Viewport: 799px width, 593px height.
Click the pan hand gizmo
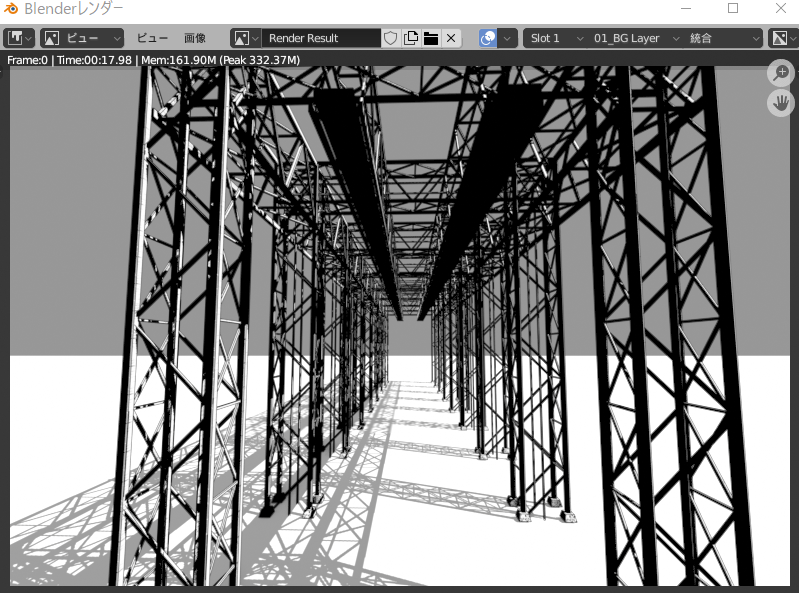tap(781, 103)
